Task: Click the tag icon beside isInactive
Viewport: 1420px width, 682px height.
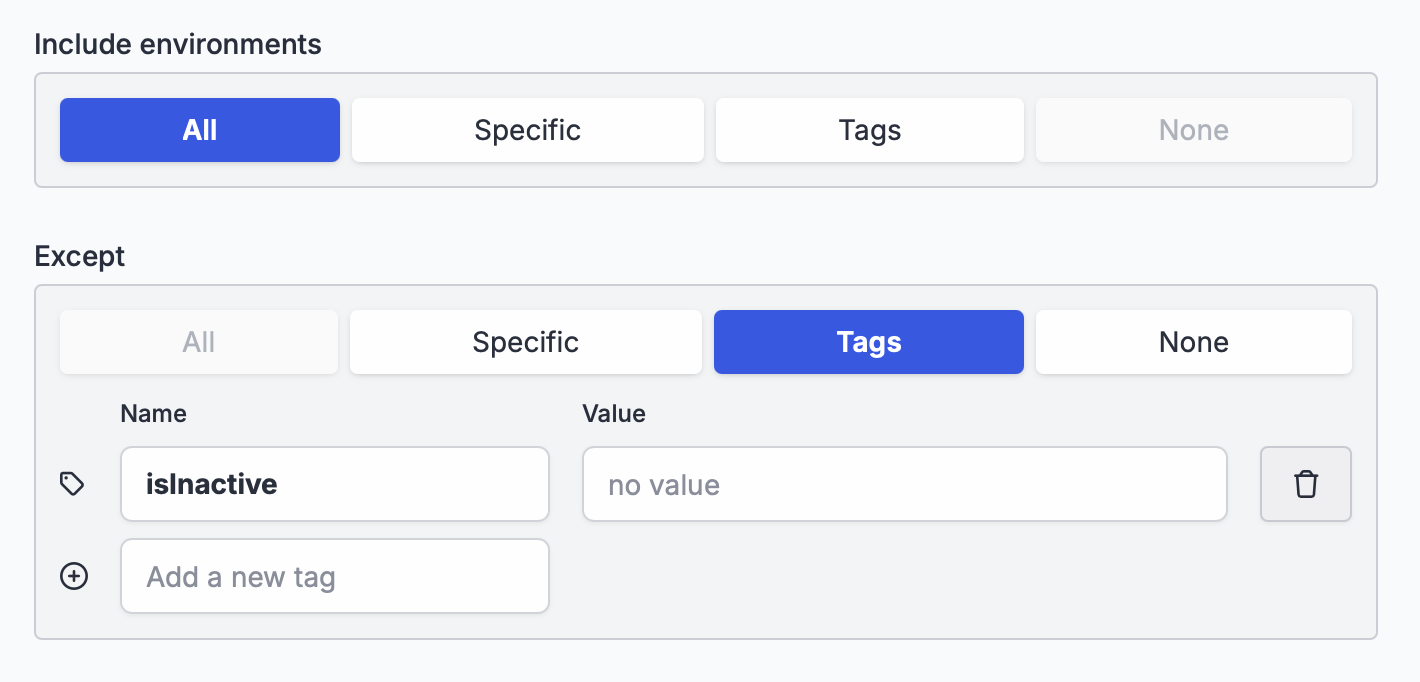Action: pos(72,484)
